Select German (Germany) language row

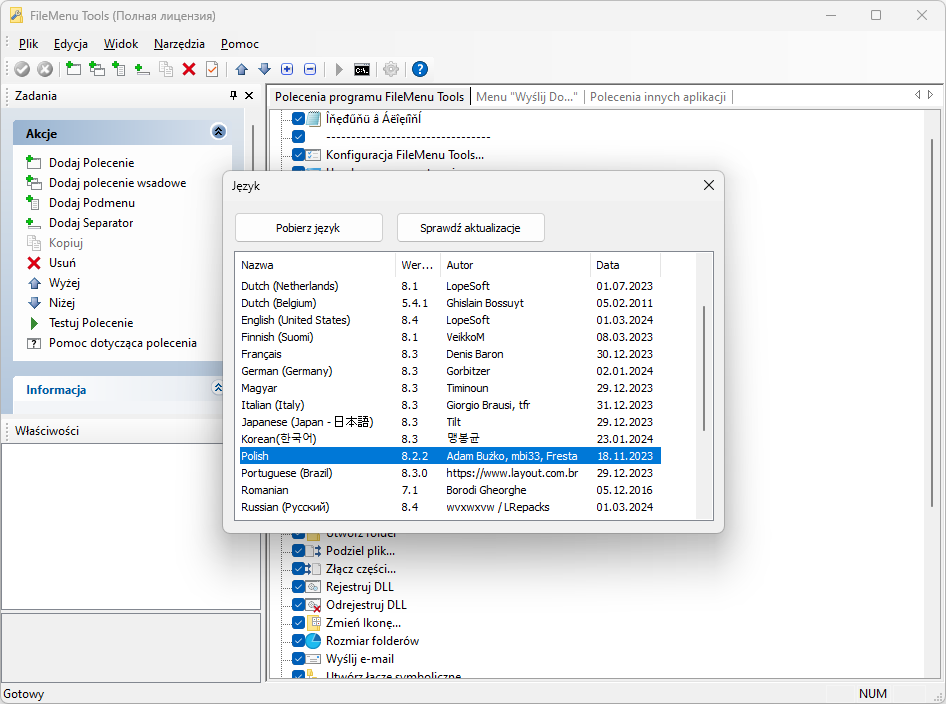coord(450,371)
